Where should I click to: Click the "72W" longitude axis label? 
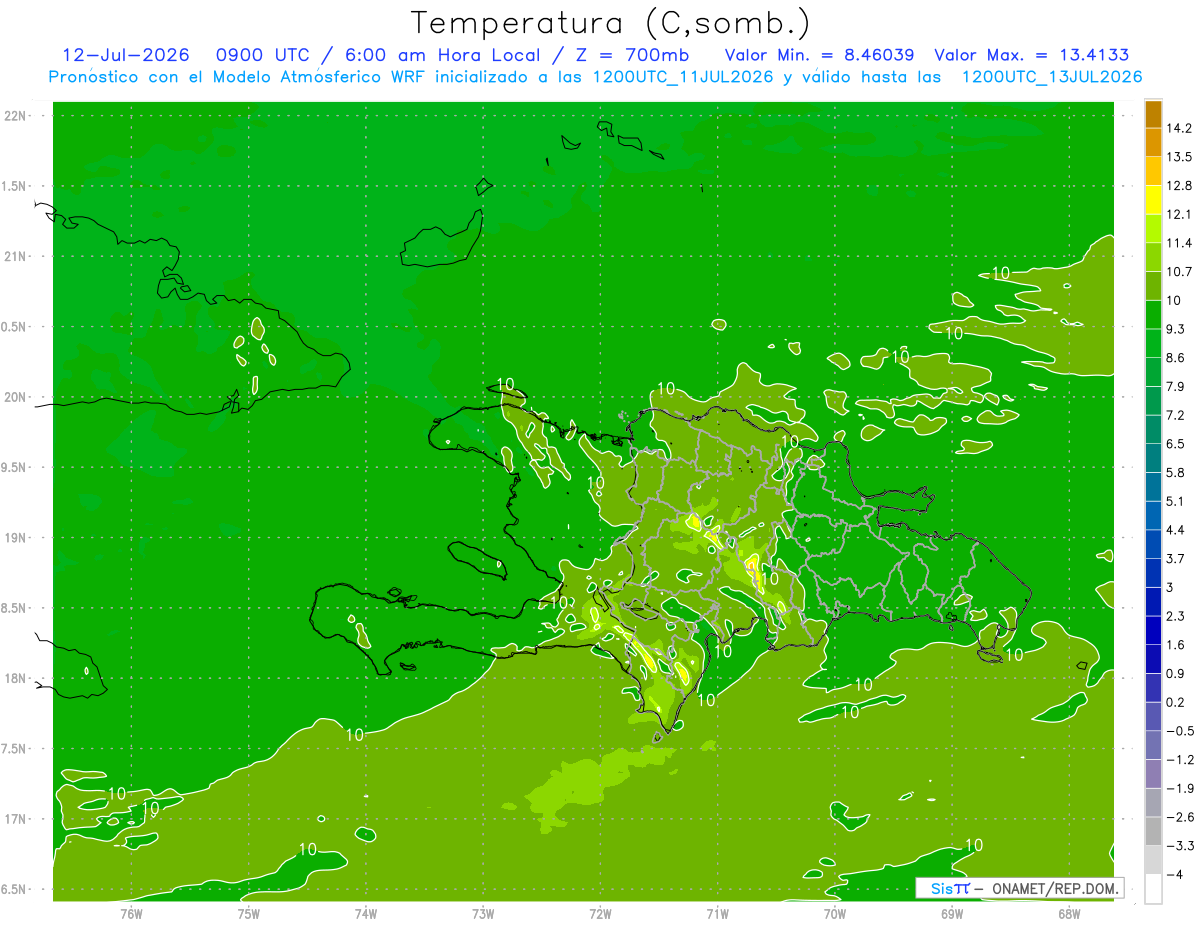600,914
